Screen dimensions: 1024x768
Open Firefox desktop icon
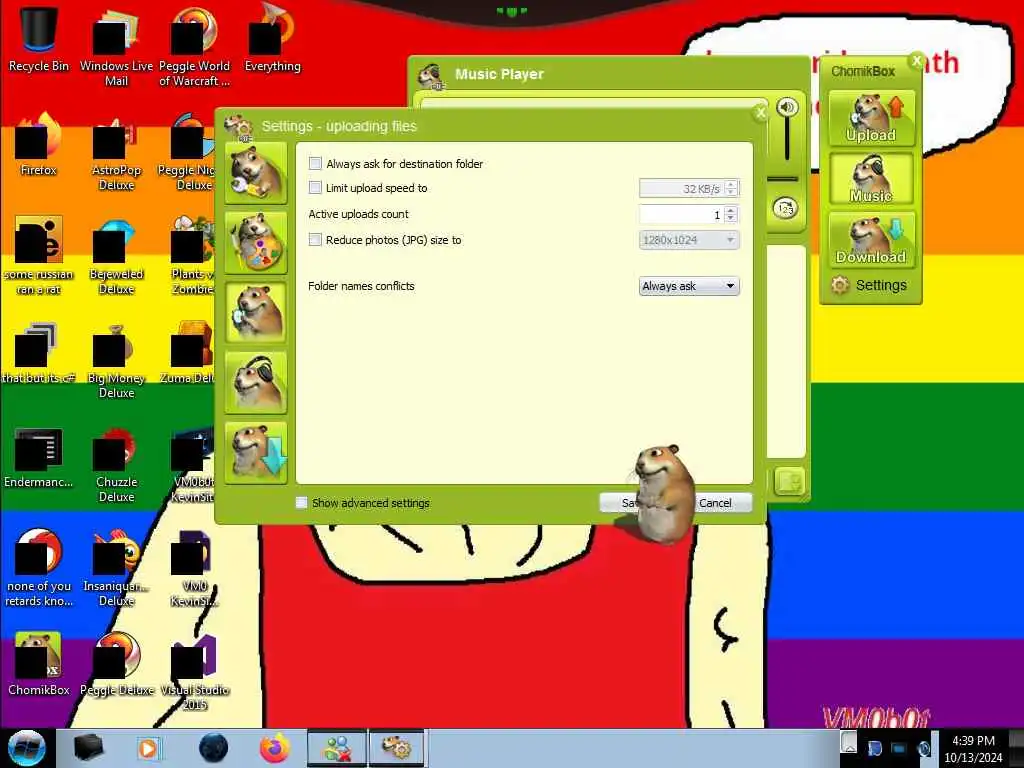click(39, 143)
